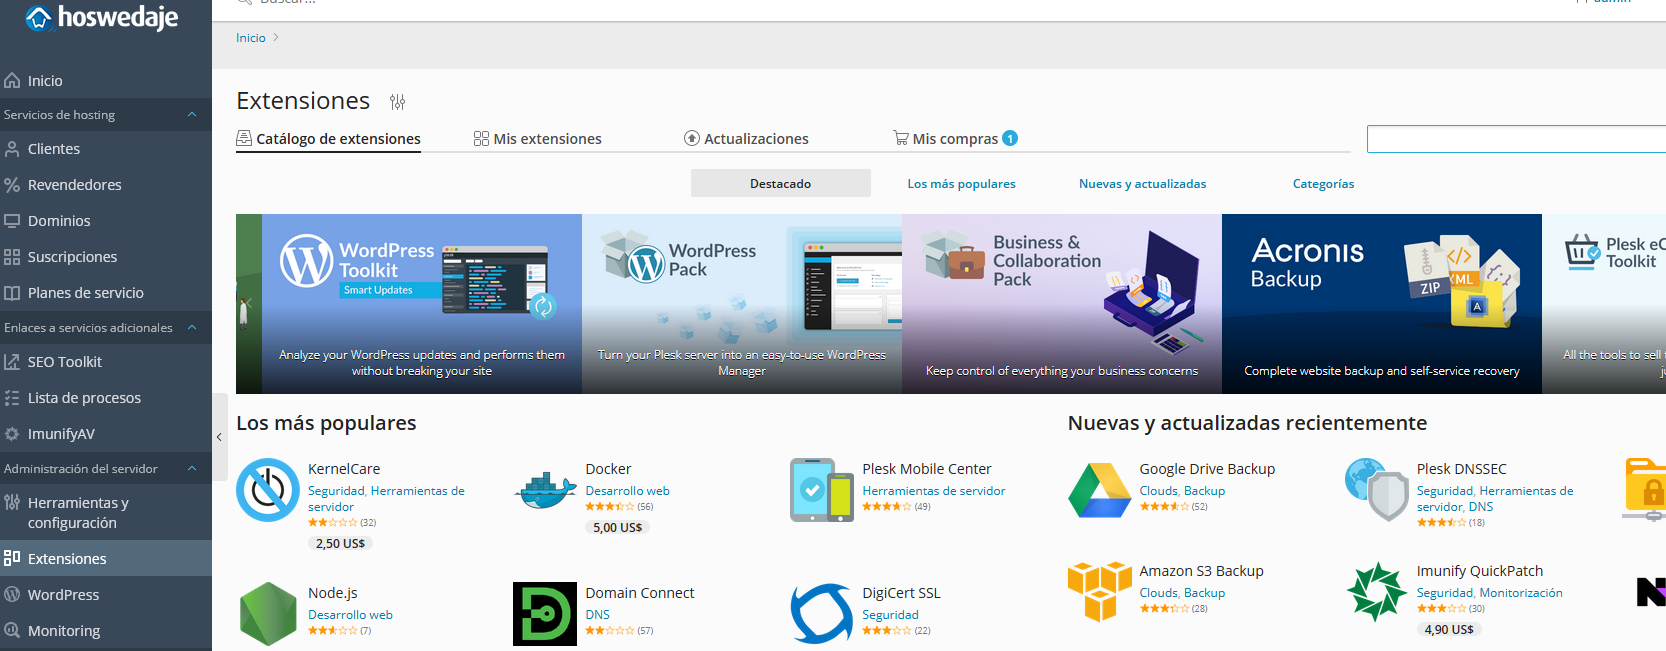The width and height of the screenshot is (1666, 651).
Task: Click the Plesk Mobile Center star rating
Action: click(887, 507)
